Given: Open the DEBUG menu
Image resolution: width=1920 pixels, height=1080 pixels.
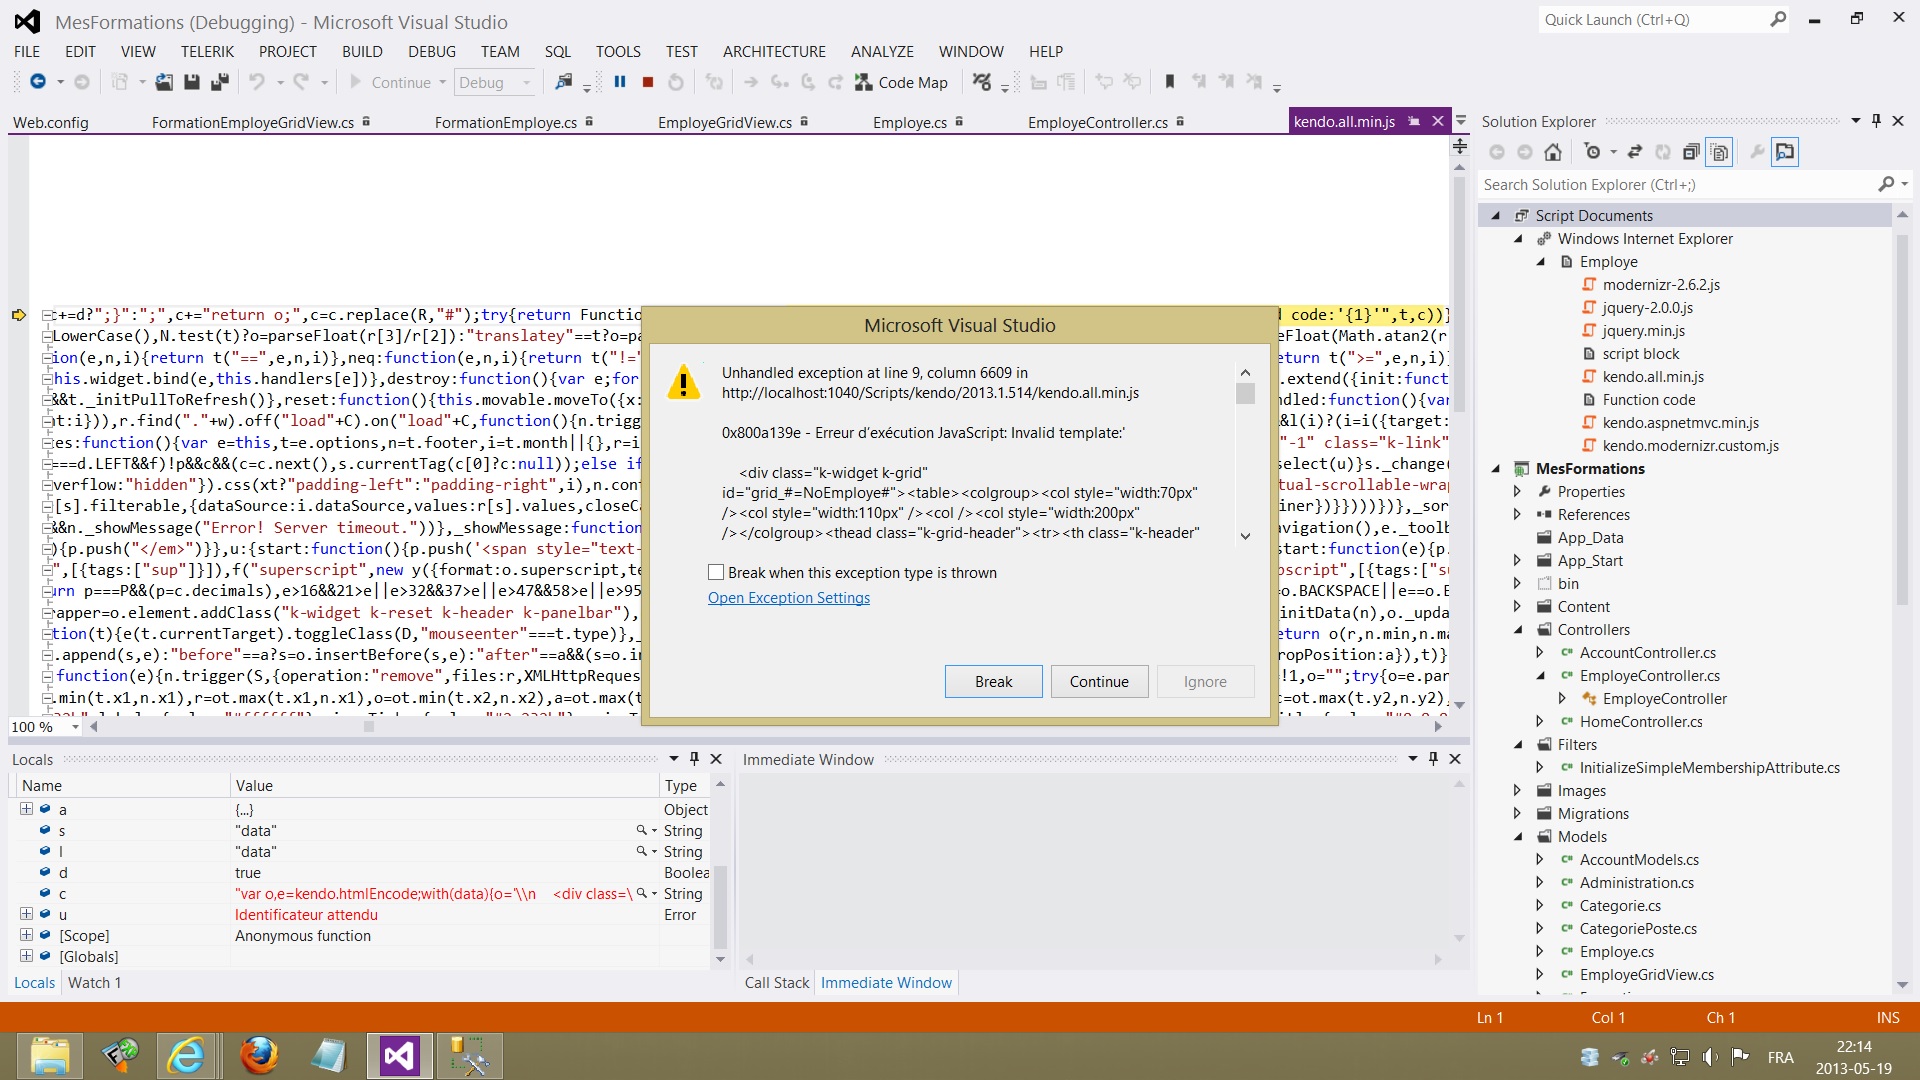Looking at the screenshot, I should point(431,52).
